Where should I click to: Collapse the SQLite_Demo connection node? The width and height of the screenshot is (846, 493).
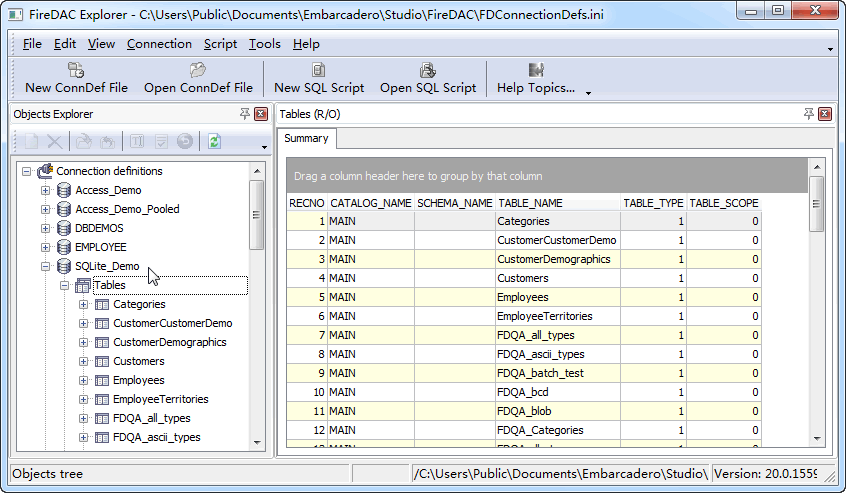(45, 266)
